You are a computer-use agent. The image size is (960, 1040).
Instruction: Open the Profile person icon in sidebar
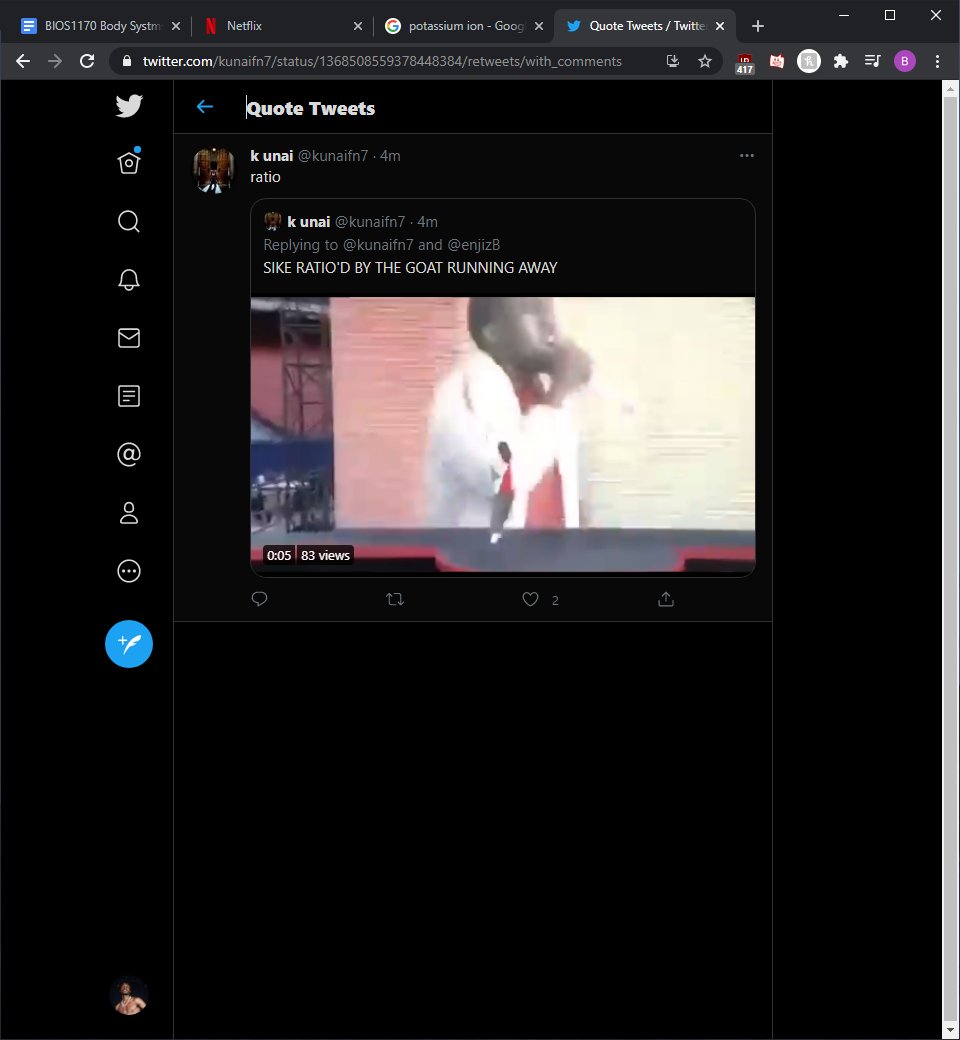129,513
